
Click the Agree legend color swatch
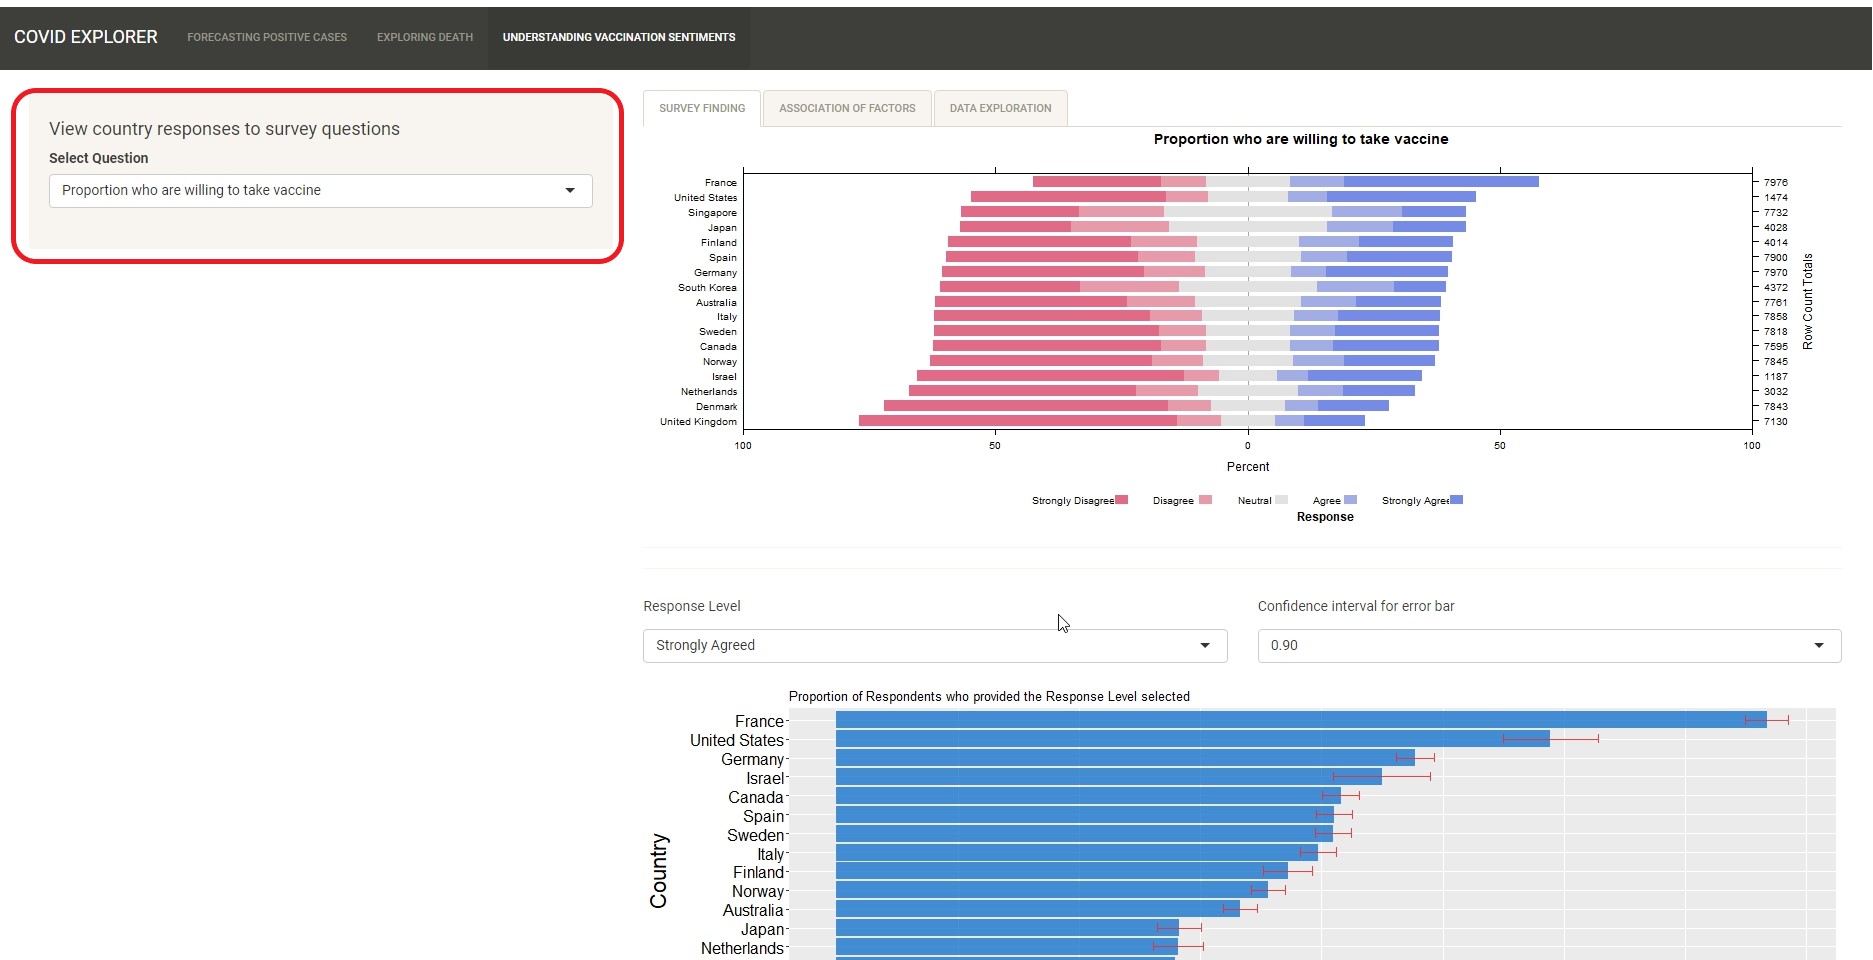pyautogui.click(x=1351, y=500)
